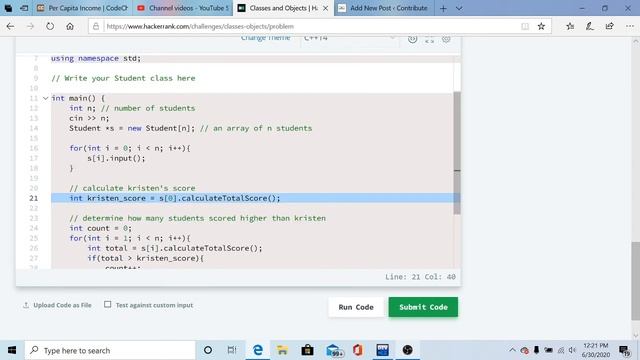The width and height of the screenshot is (640, 360).
Task: Click the 'int count = 0;' line
Action: pos(100,228)
